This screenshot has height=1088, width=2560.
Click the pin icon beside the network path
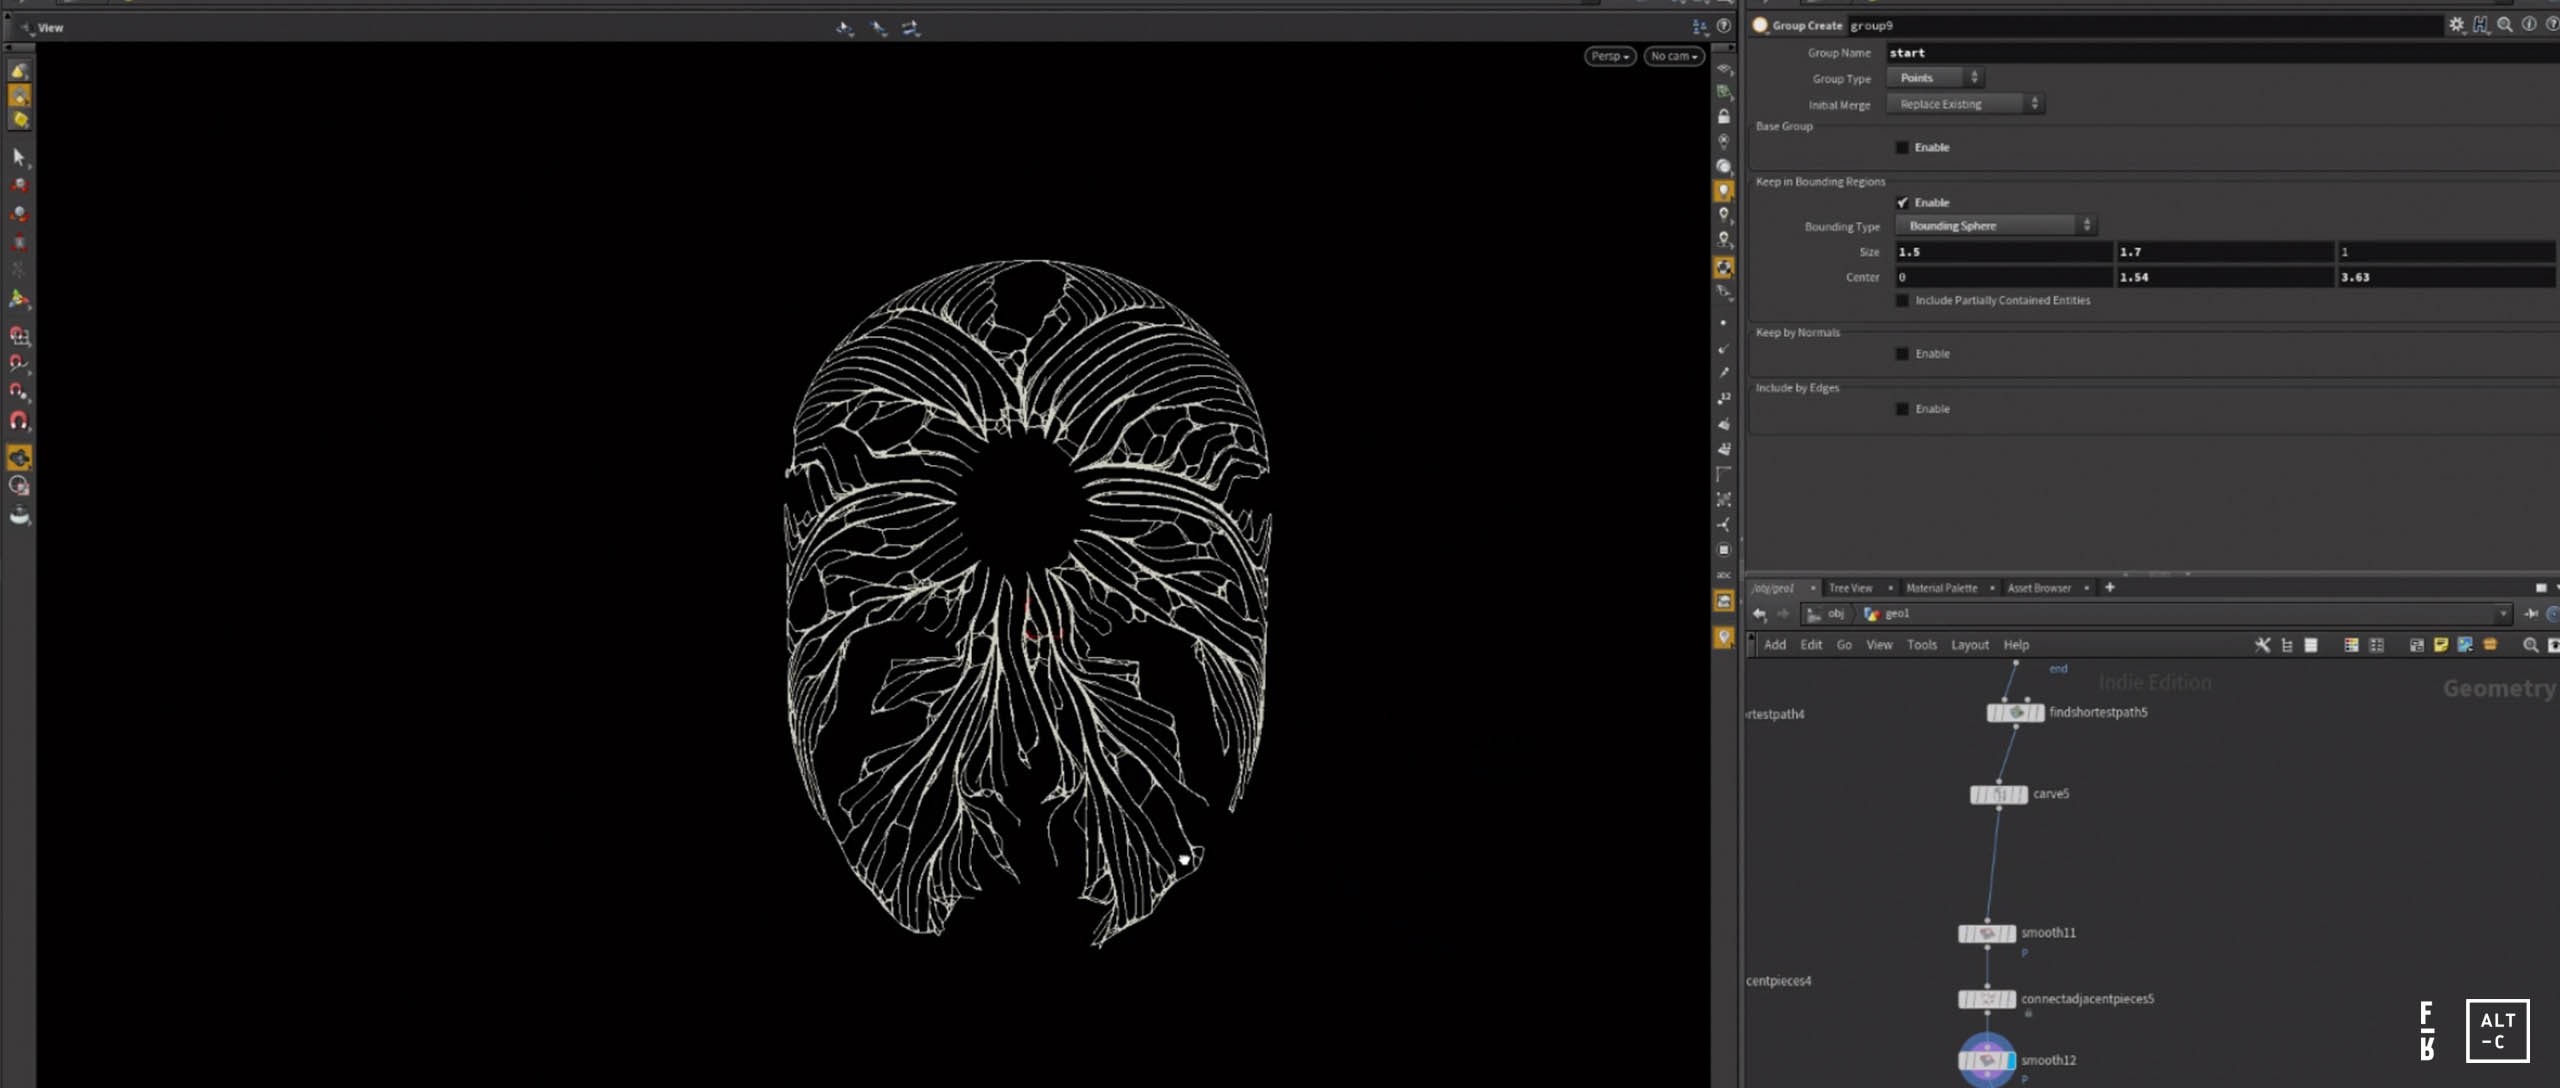click(x=2531, y=614)
